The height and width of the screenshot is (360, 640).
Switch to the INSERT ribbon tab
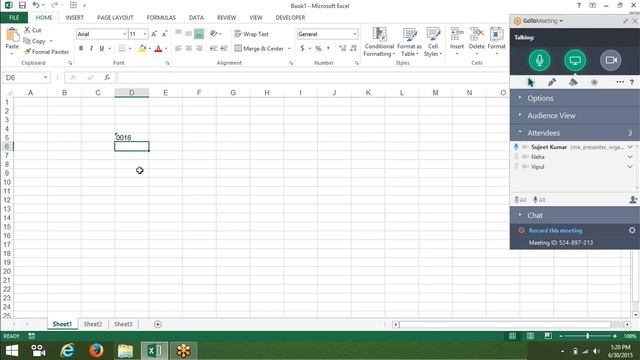click(74, 18)
